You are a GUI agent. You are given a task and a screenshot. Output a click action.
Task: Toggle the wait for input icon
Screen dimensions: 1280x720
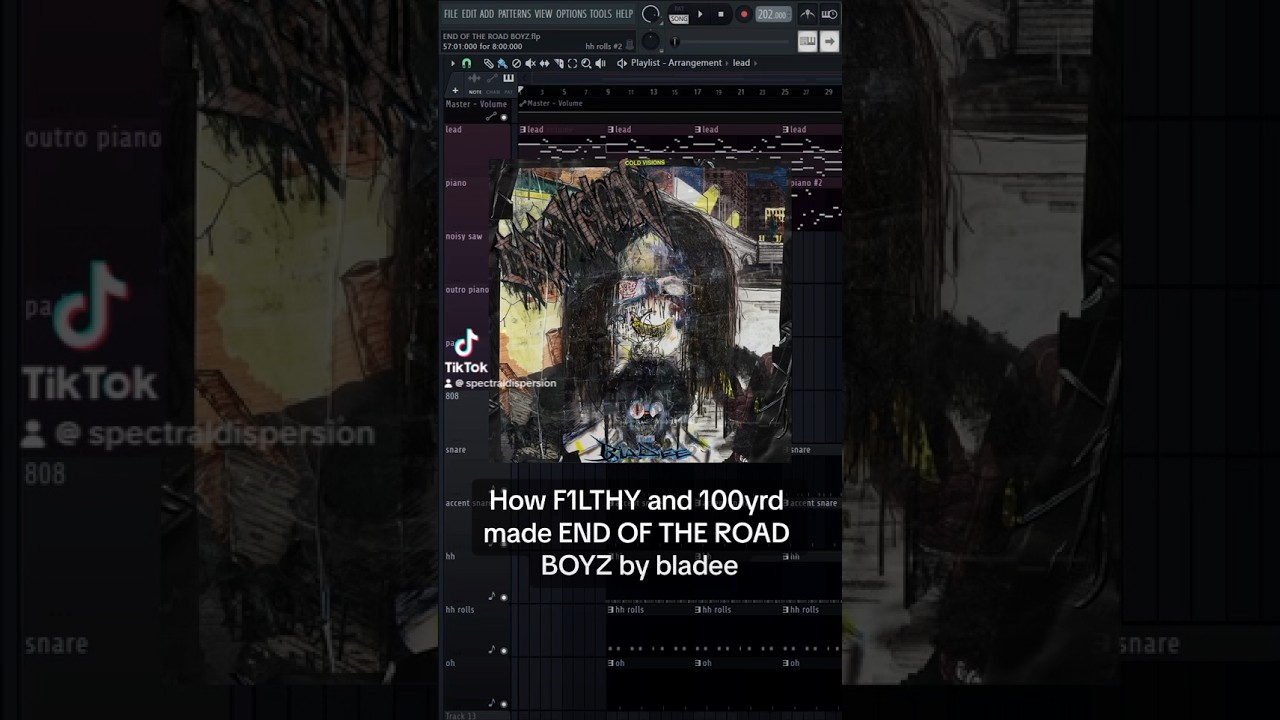pos(829,14)
